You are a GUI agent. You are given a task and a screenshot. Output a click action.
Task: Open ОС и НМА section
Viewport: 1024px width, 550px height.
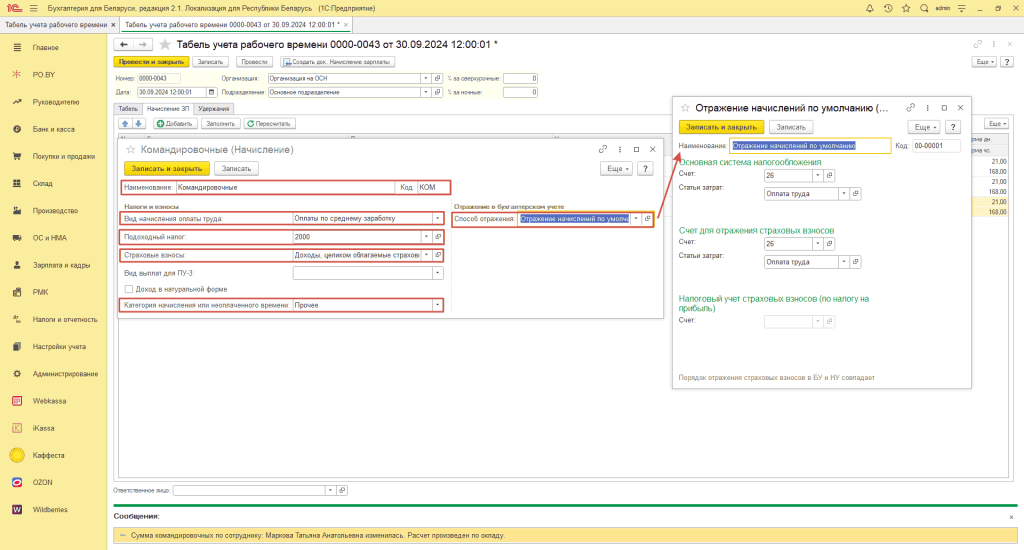pyautogui.click(x=50, y=238)
